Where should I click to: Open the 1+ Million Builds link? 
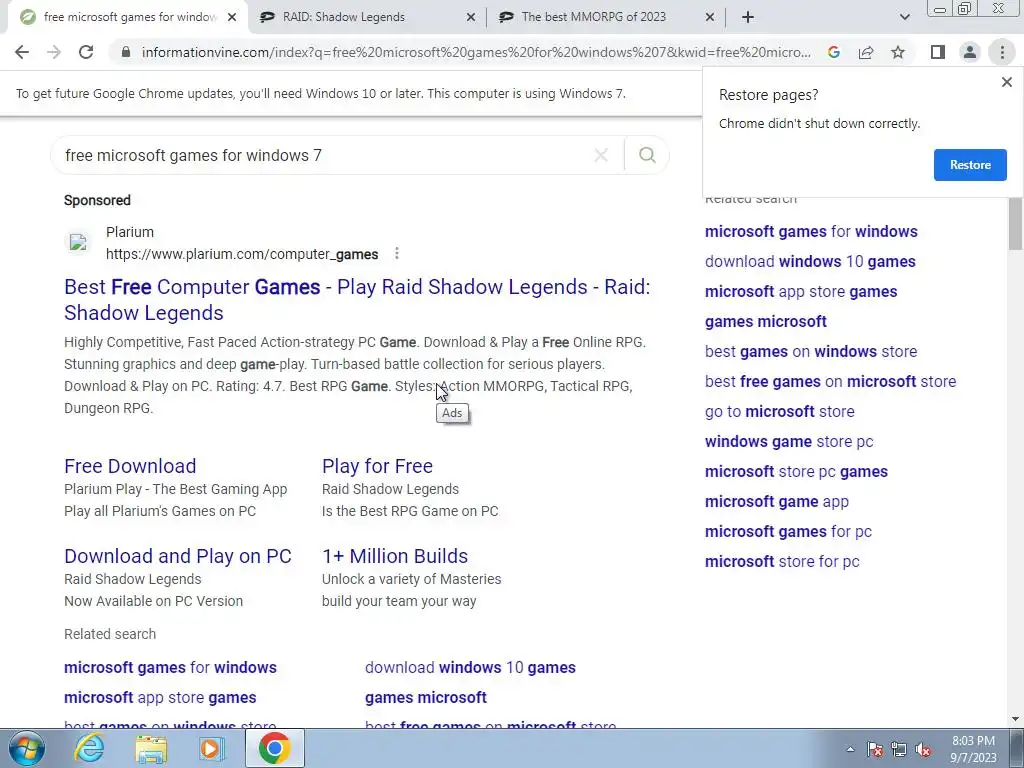coord(394,556)
